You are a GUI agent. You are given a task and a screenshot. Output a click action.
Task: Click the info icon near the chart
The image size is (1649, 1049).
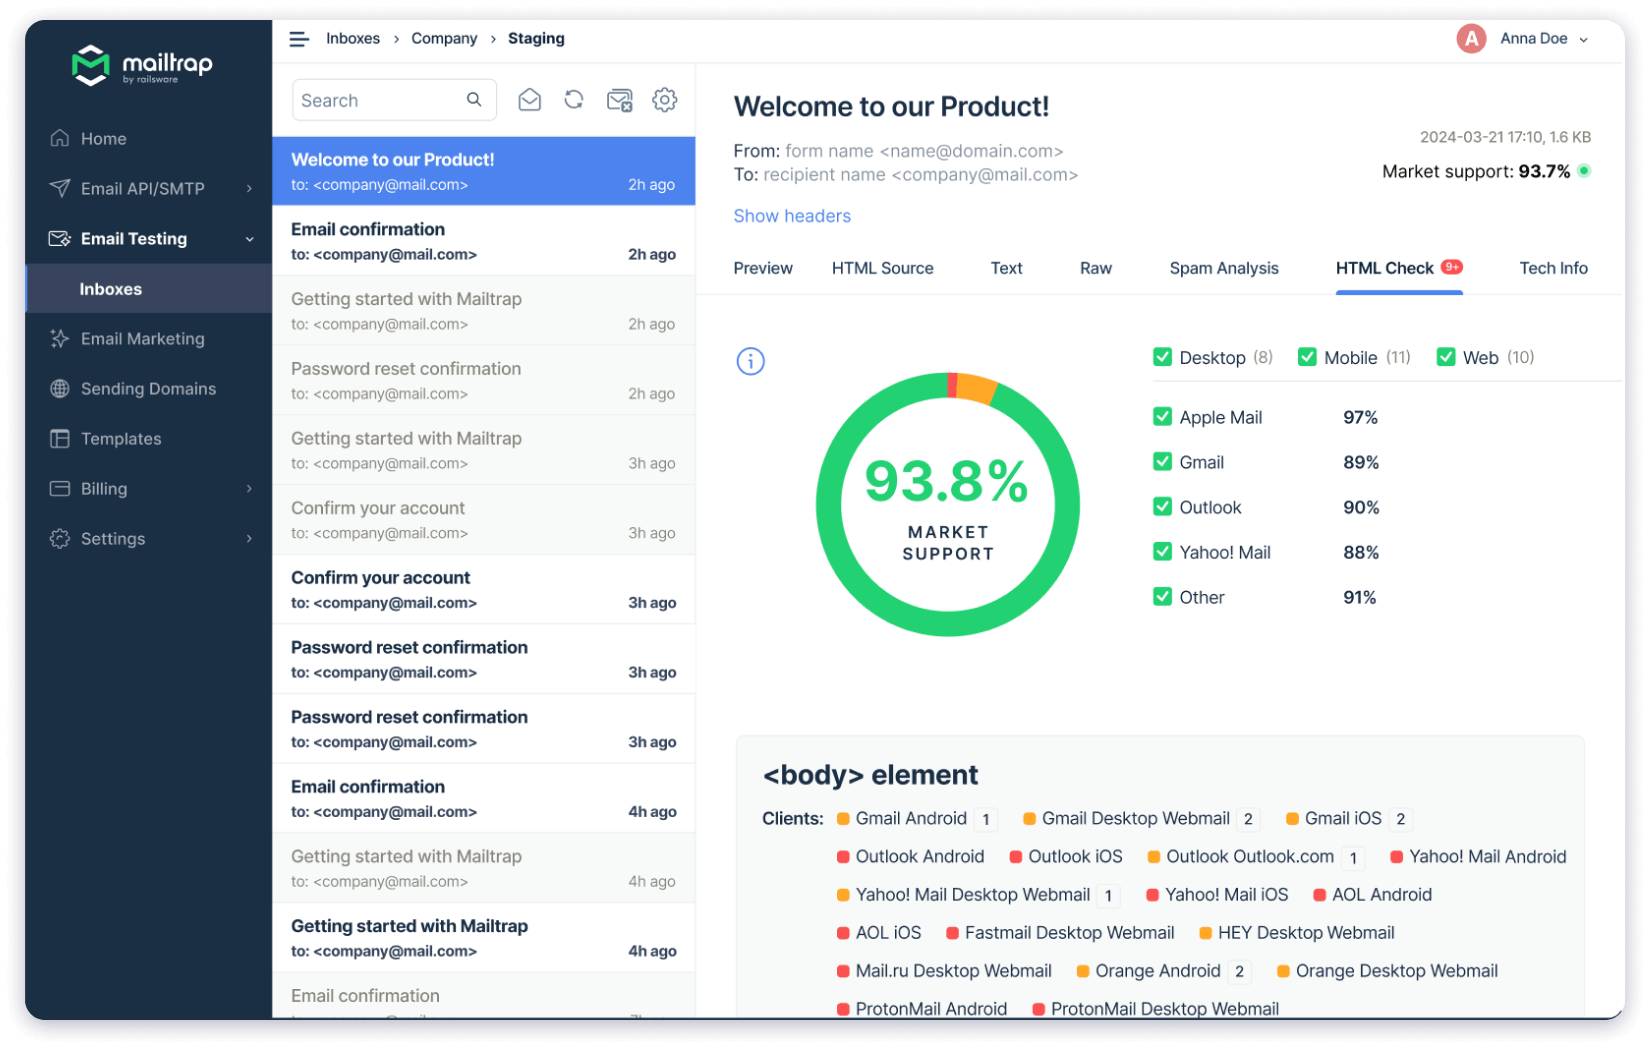750,361
